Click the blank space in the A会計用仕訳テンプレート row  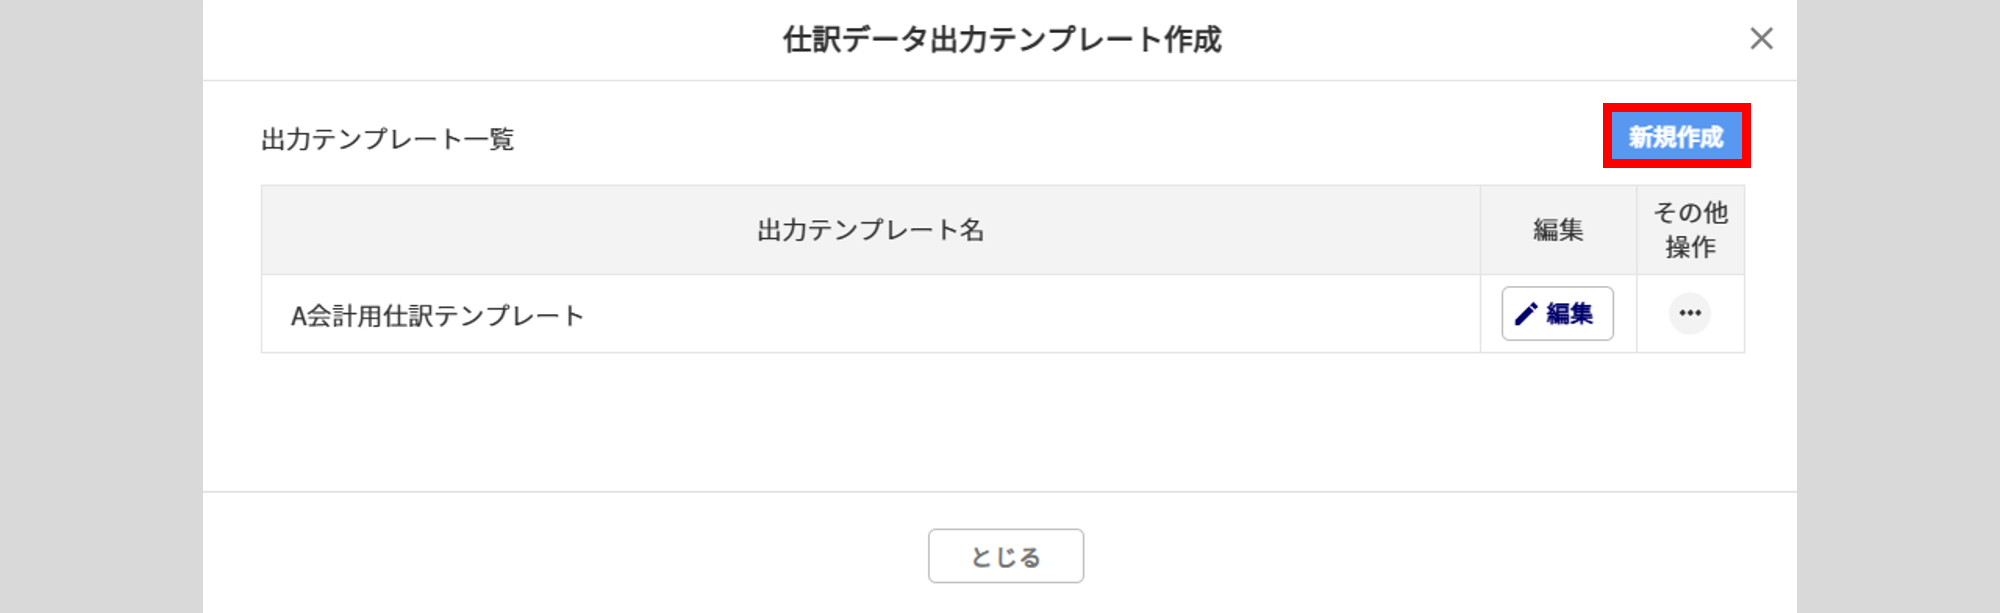point(1000,315)
